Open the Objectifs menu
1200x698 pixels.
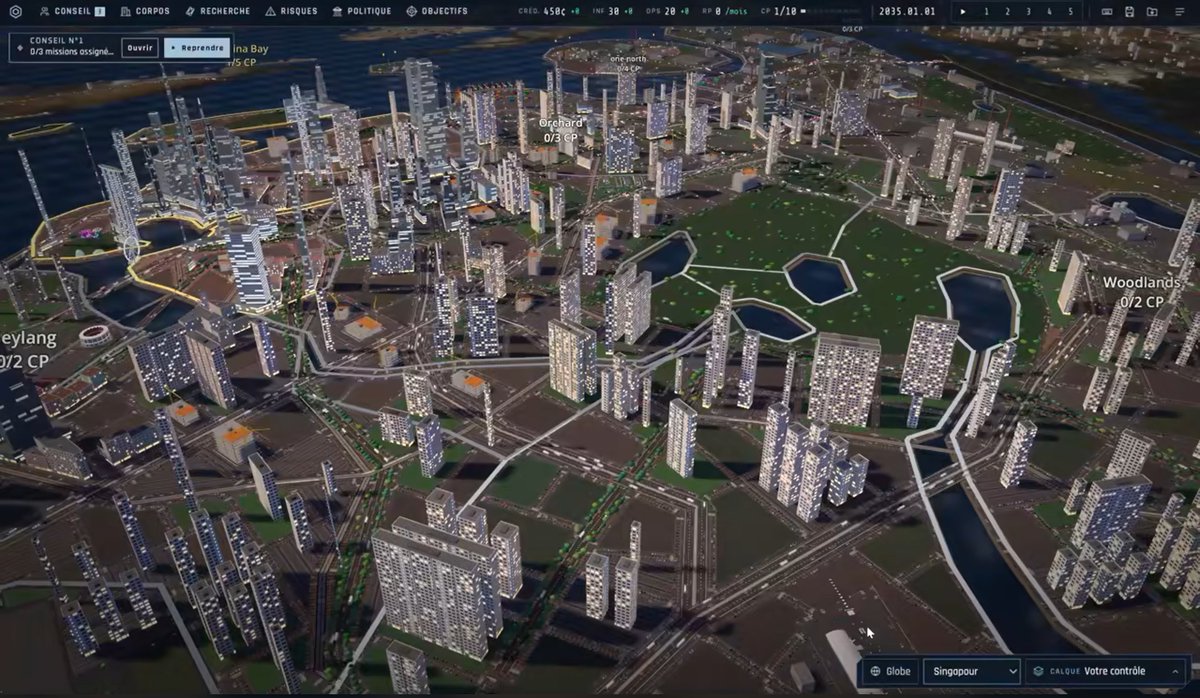coord(438,11)
